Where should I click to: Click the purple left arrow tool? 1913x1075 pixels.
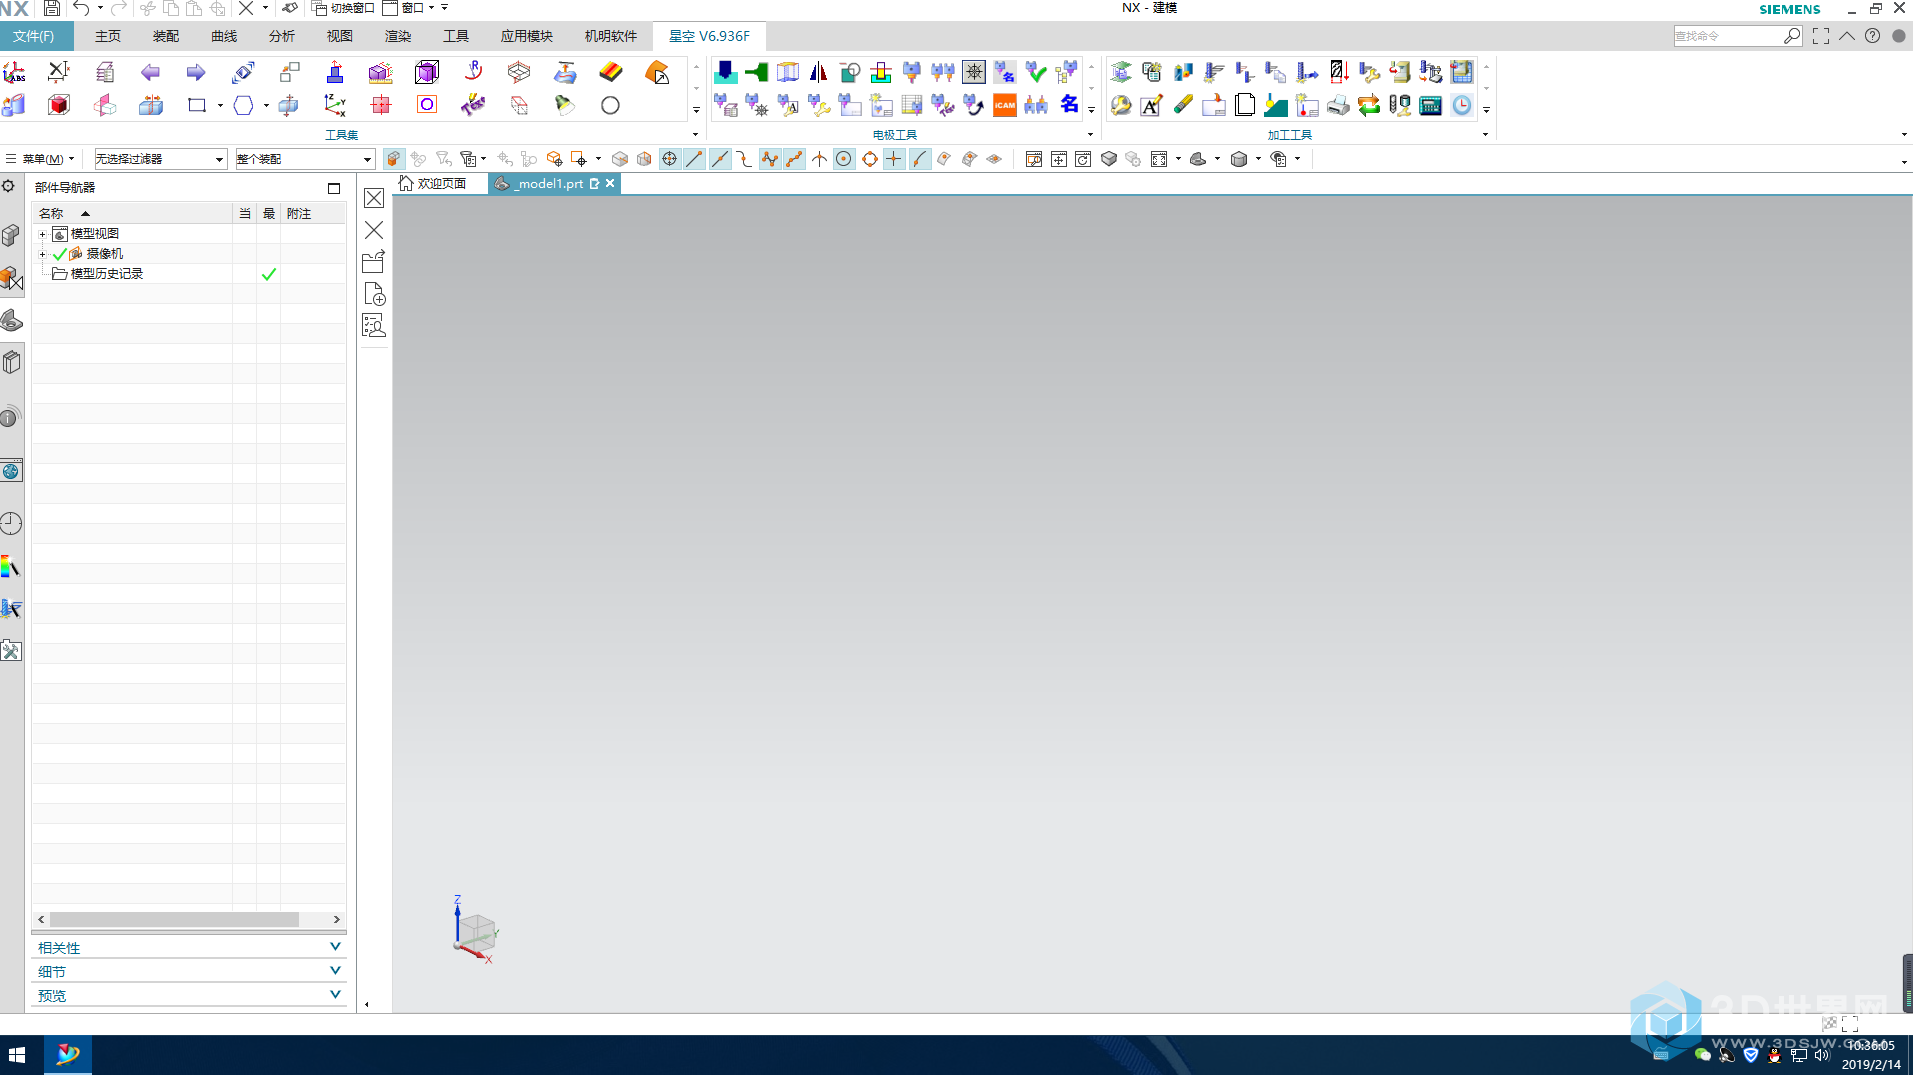150,72
